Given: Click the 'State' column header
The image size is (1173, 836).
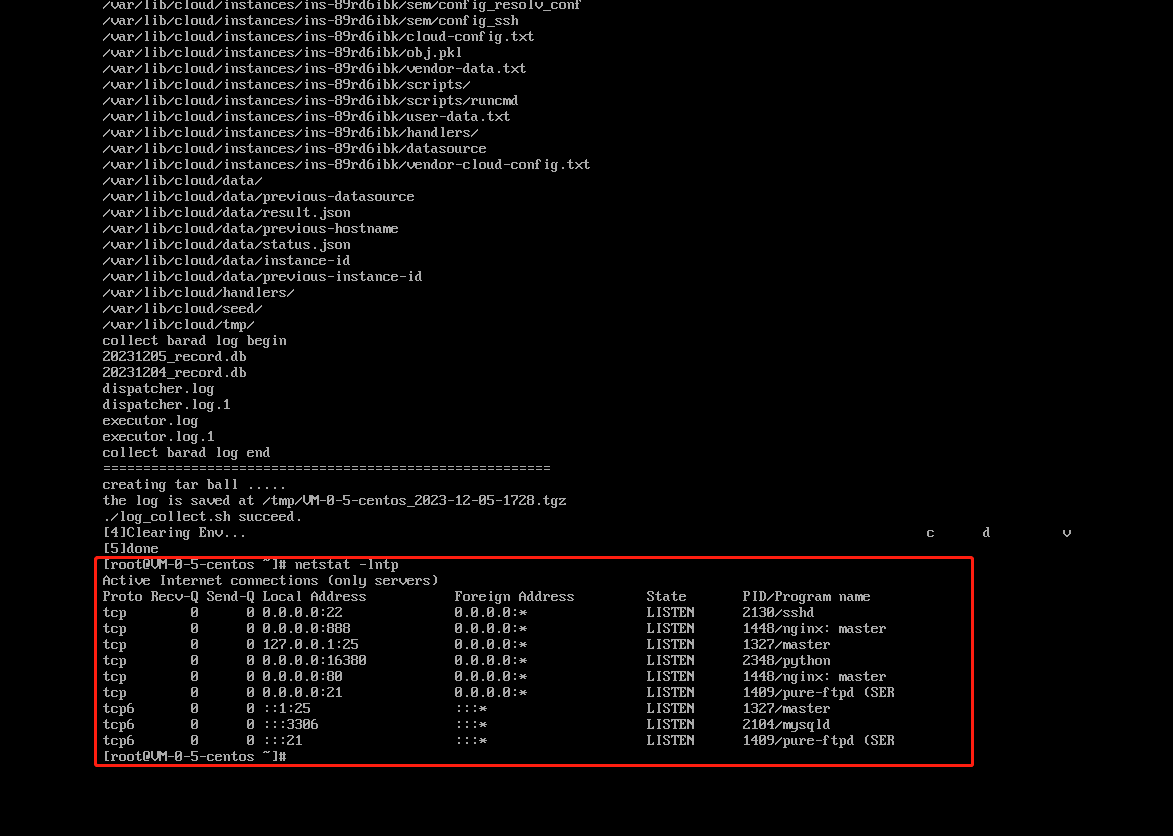Looking at the screenshot, I should click(x=666, y=597).
